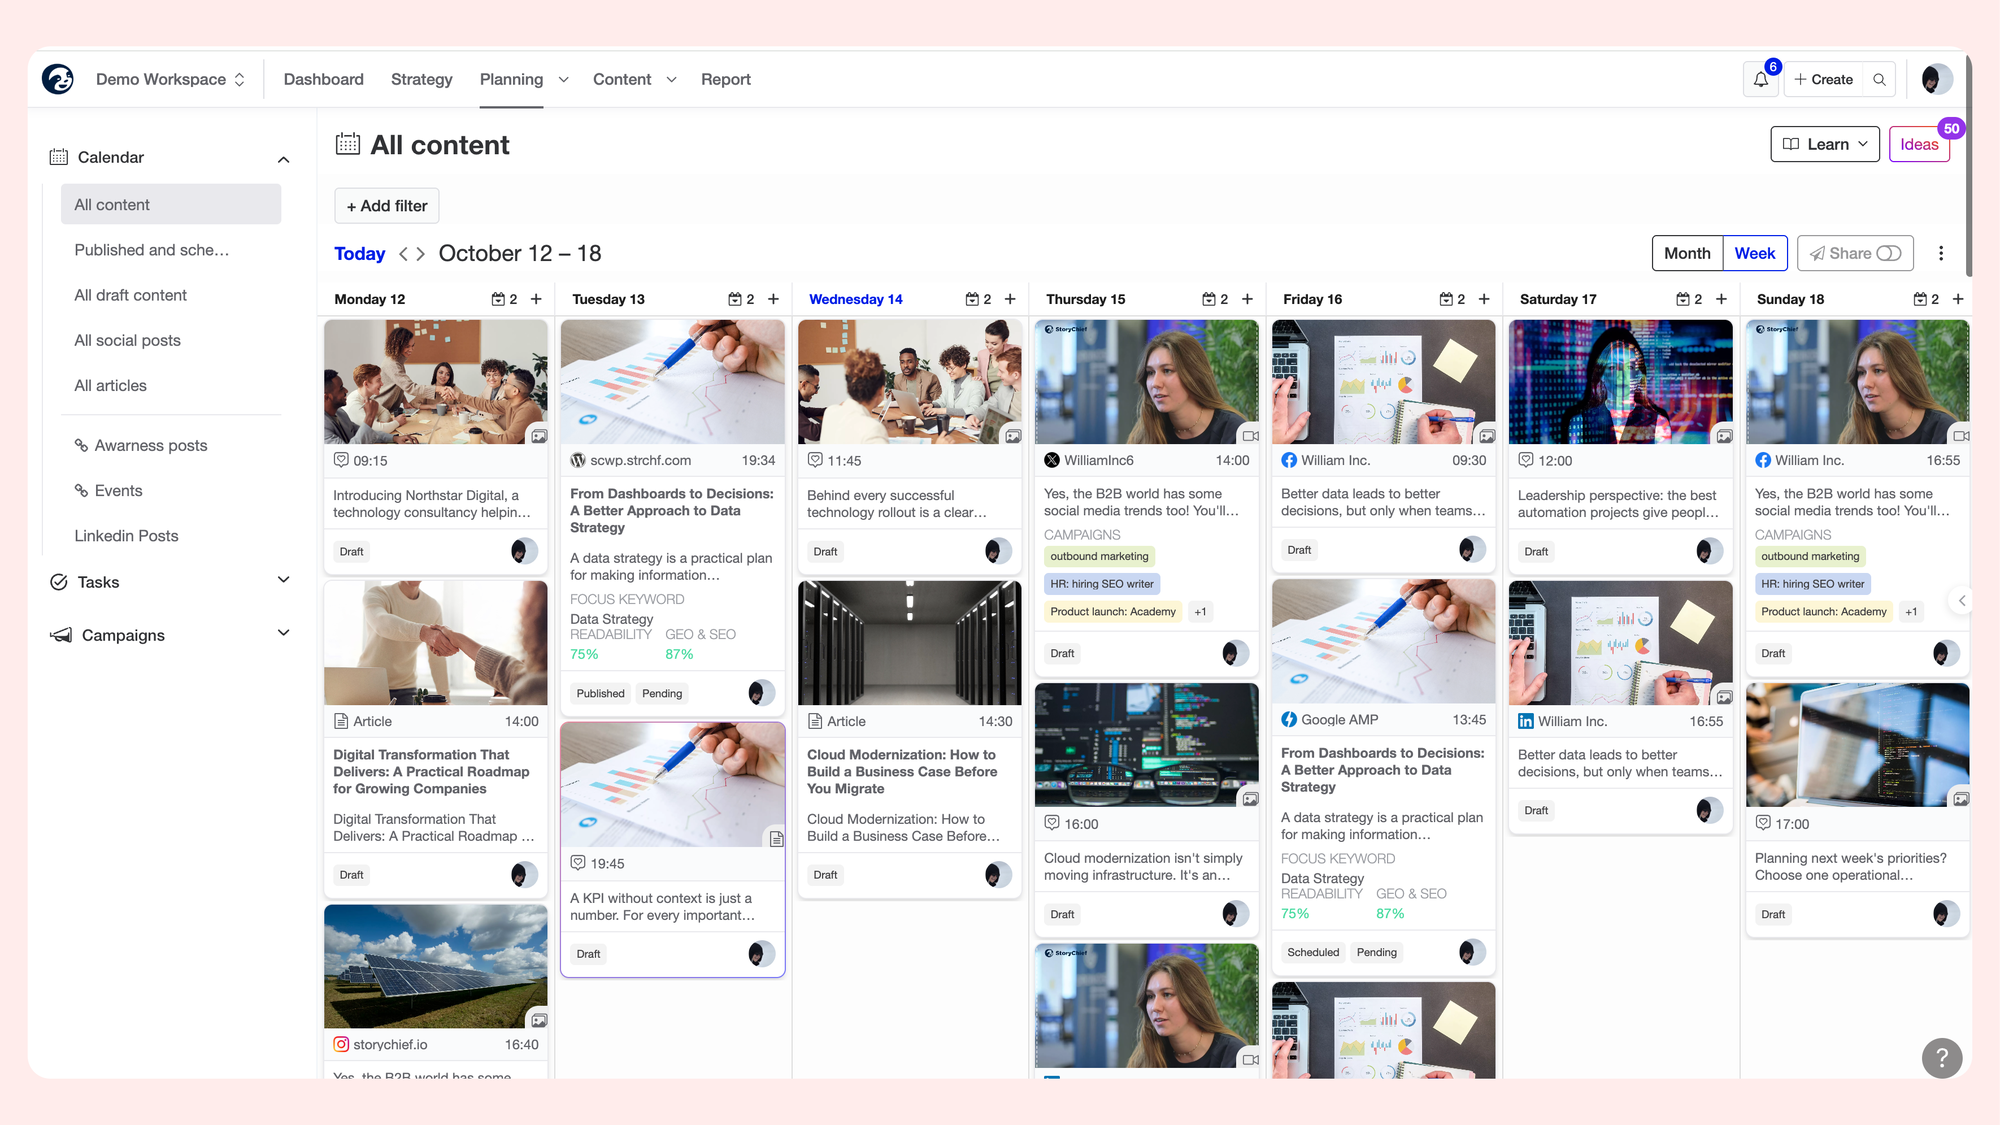Open the Report tab

pyautogui.click(x=725, y=80)
